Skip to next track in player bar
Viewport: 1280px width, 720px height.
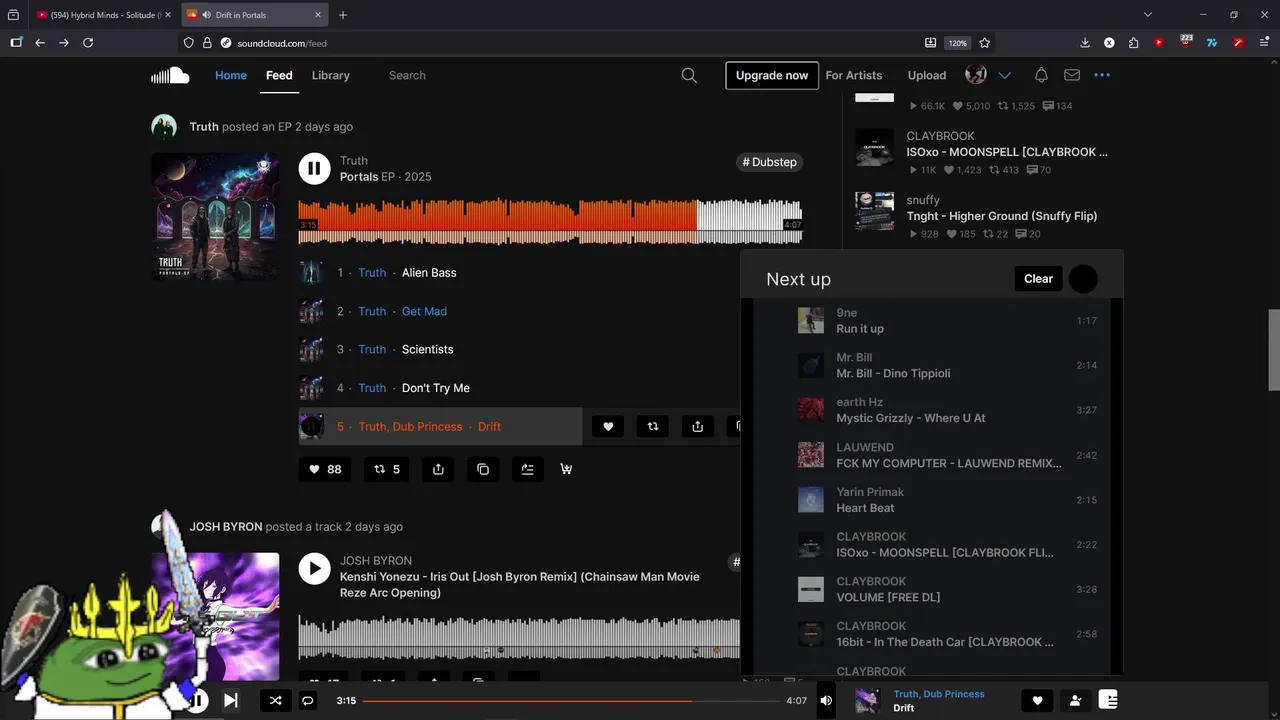[230, 700]
